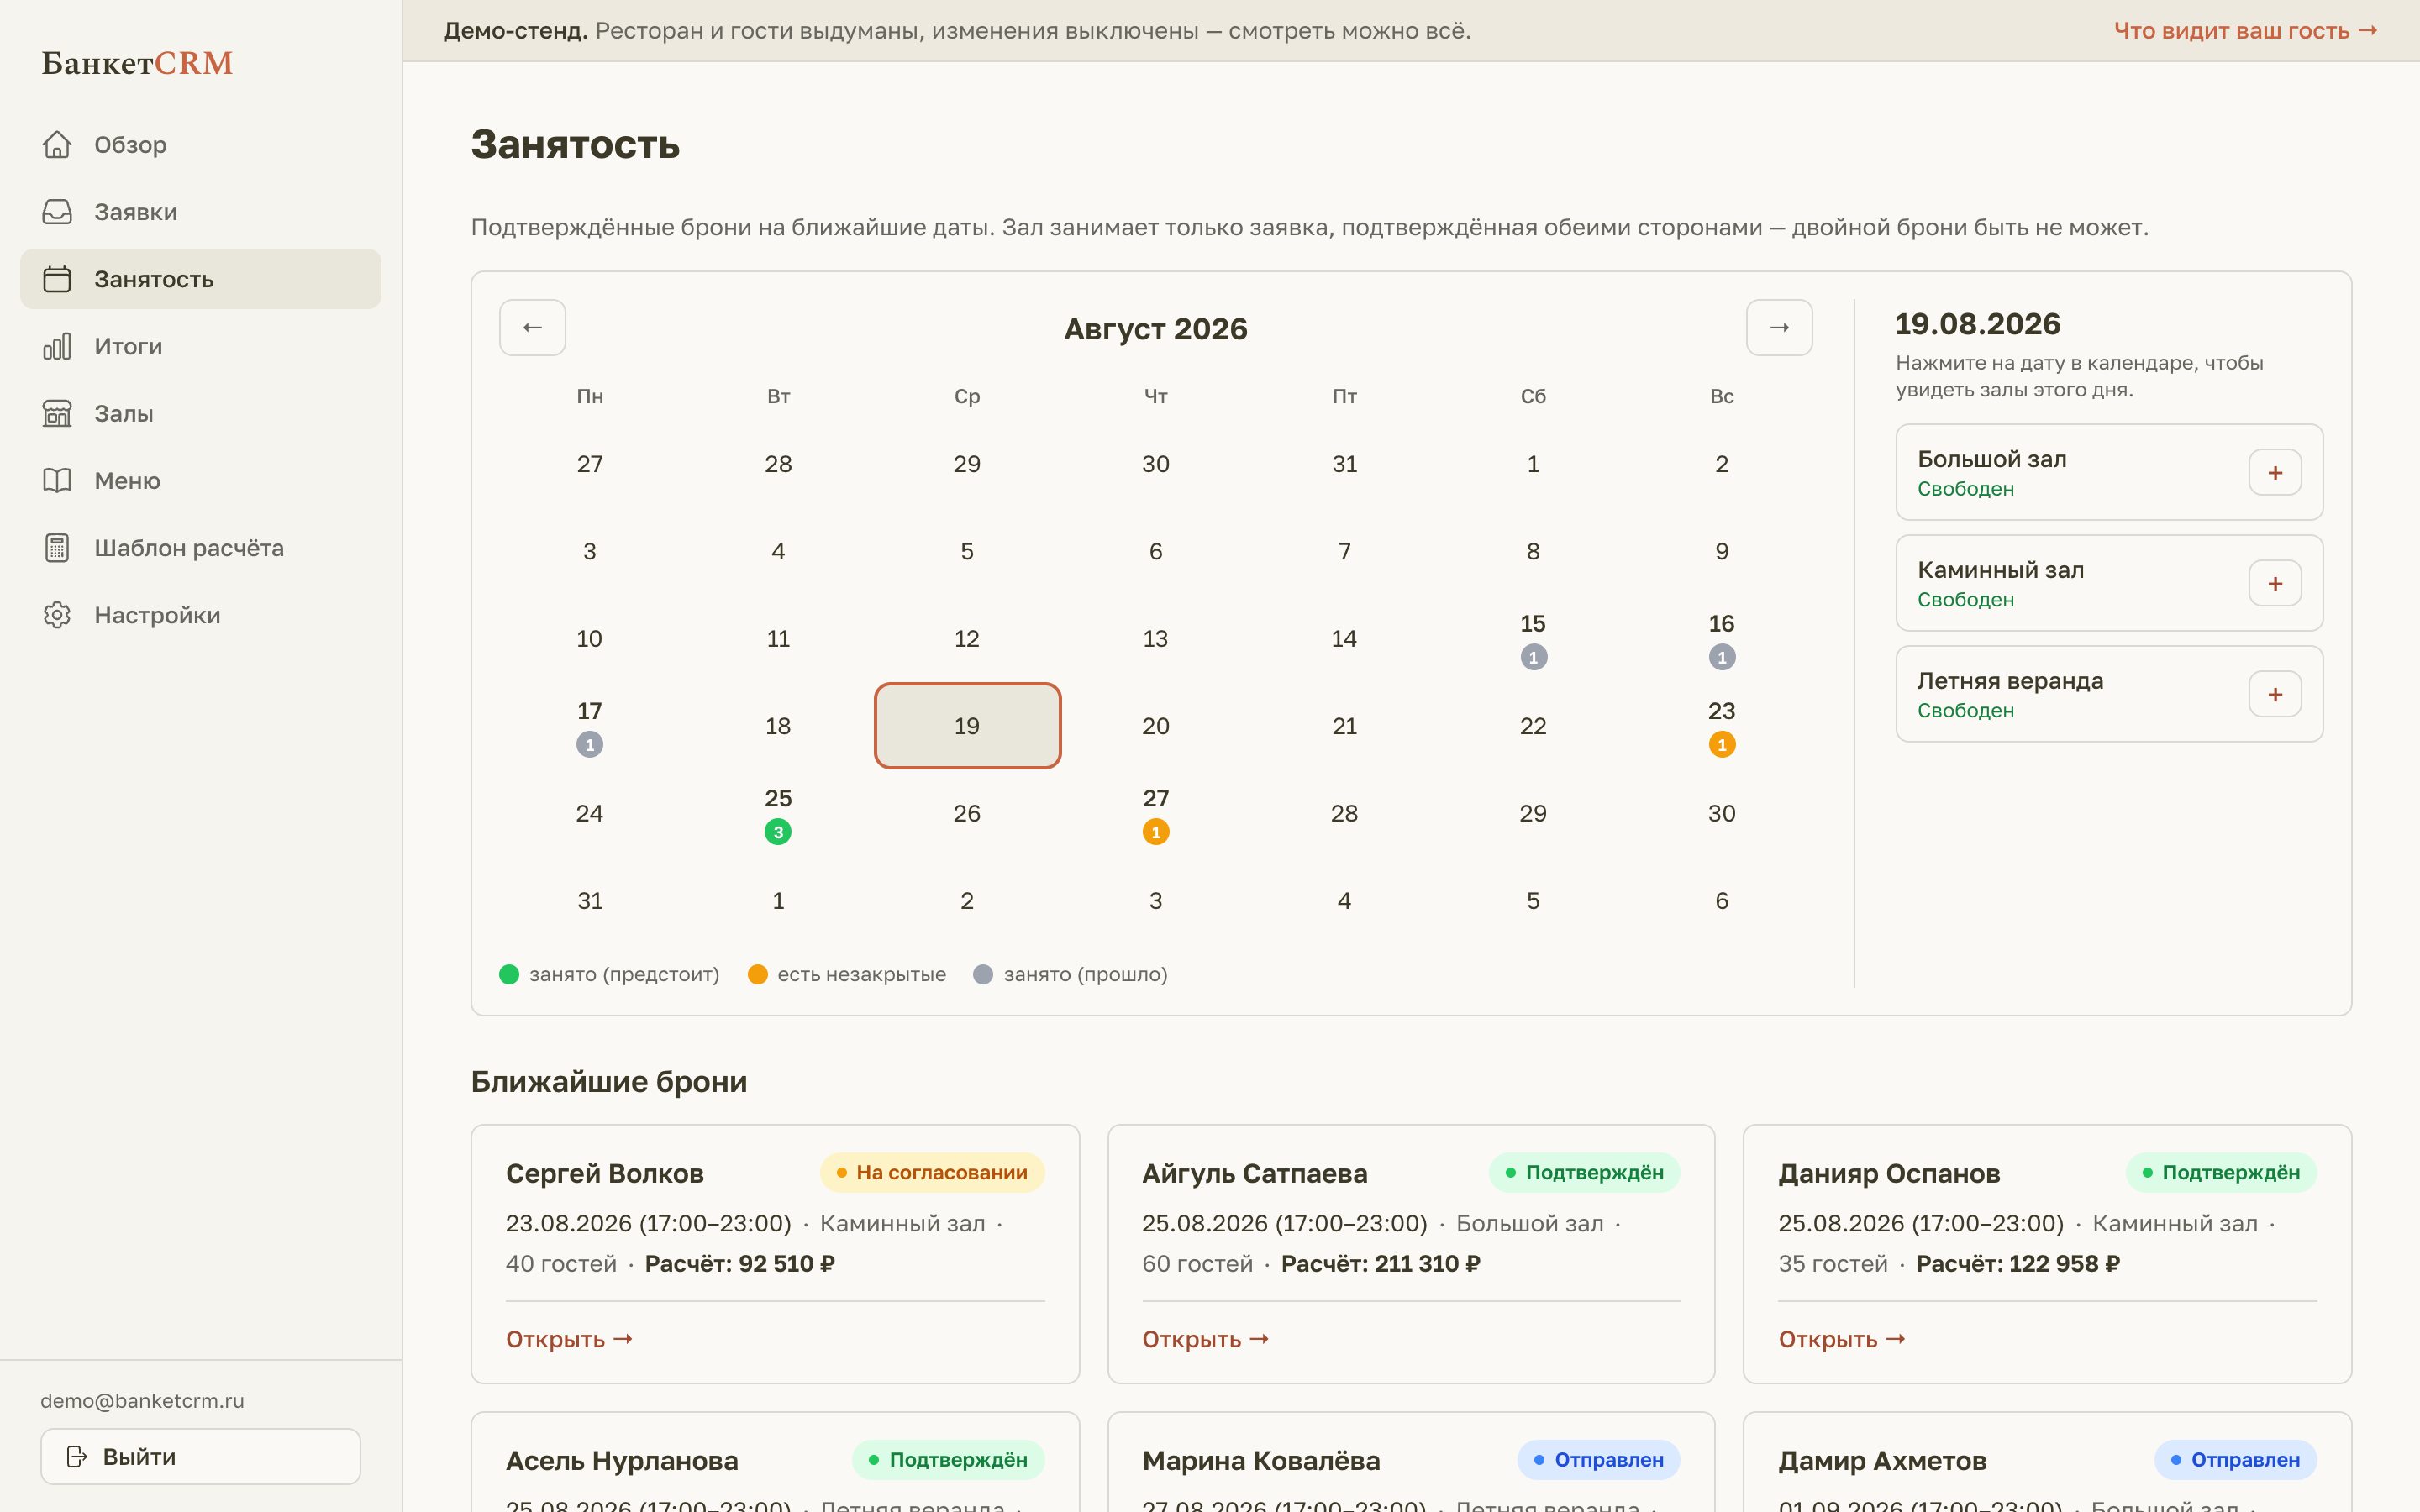Image resolution: width=2420 pixels, height=1512 pixels.
Task: Click the Меню book icon
Action: click(57, 480)
